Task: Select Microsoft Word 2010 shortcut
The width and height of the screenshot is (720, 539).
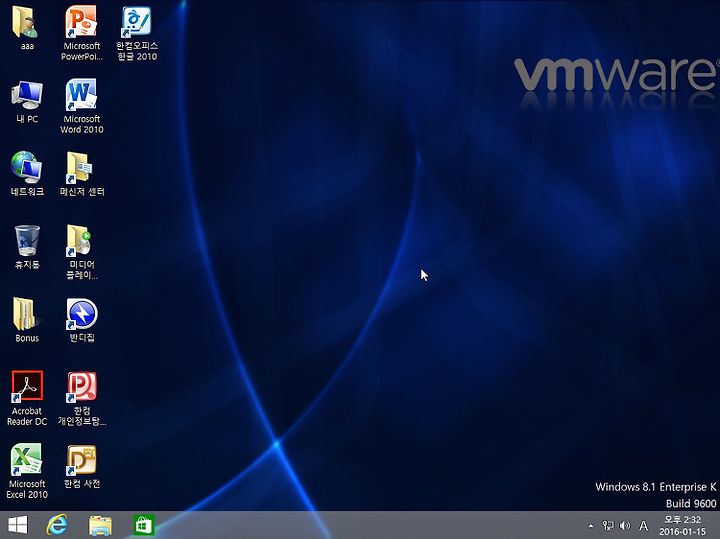Action: click(81, 106)
